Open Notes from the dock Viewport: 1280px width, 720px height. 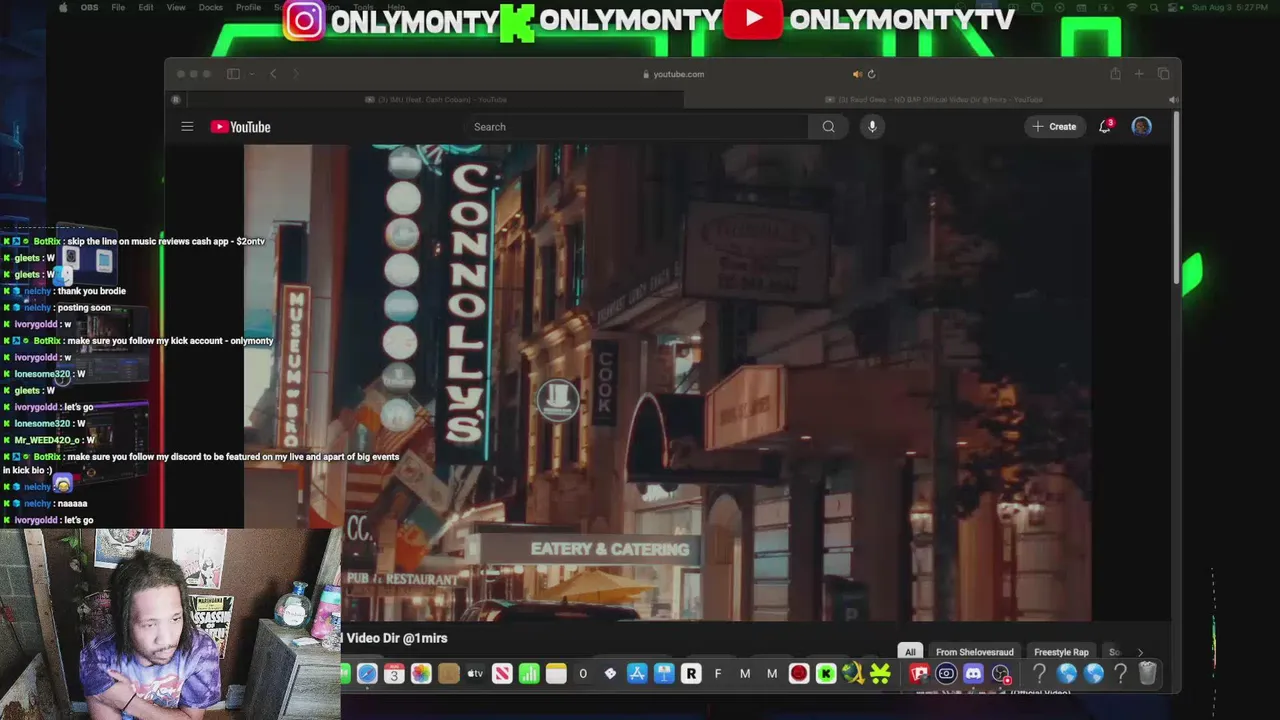[556, 674]
